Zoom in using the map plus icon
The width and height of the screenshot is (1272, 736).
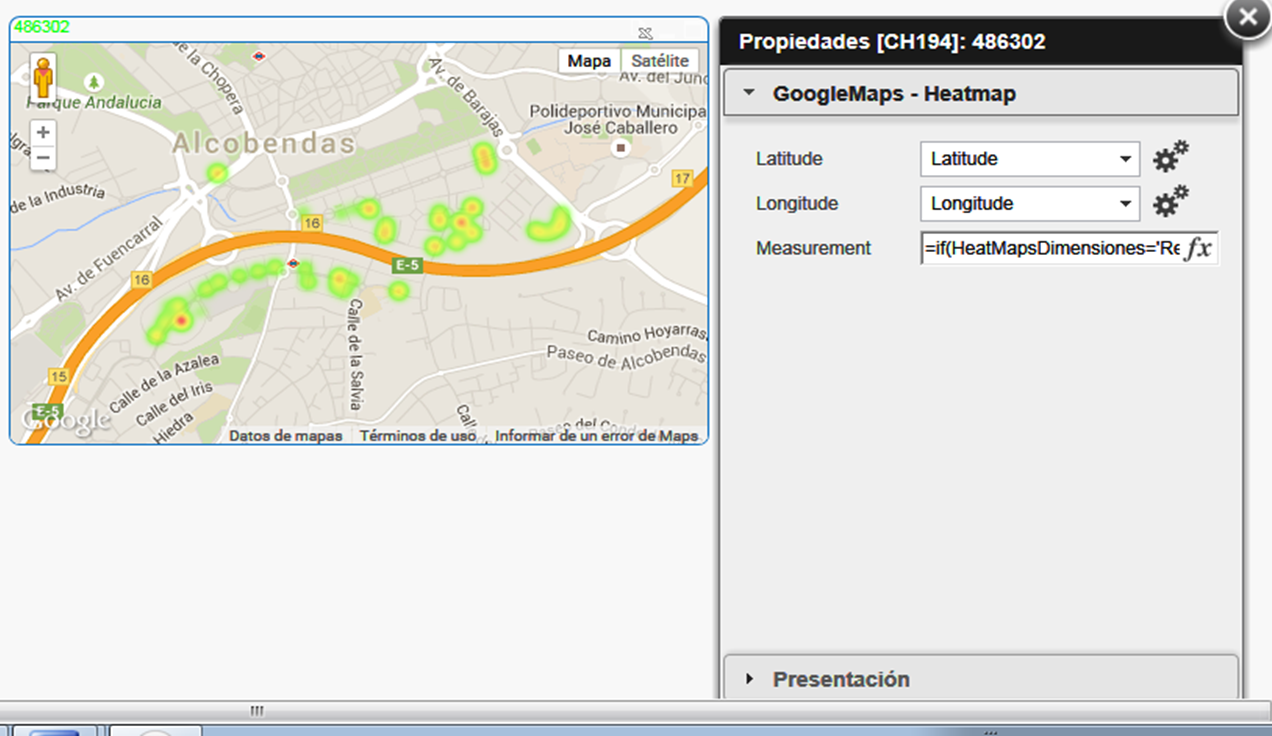41,131
